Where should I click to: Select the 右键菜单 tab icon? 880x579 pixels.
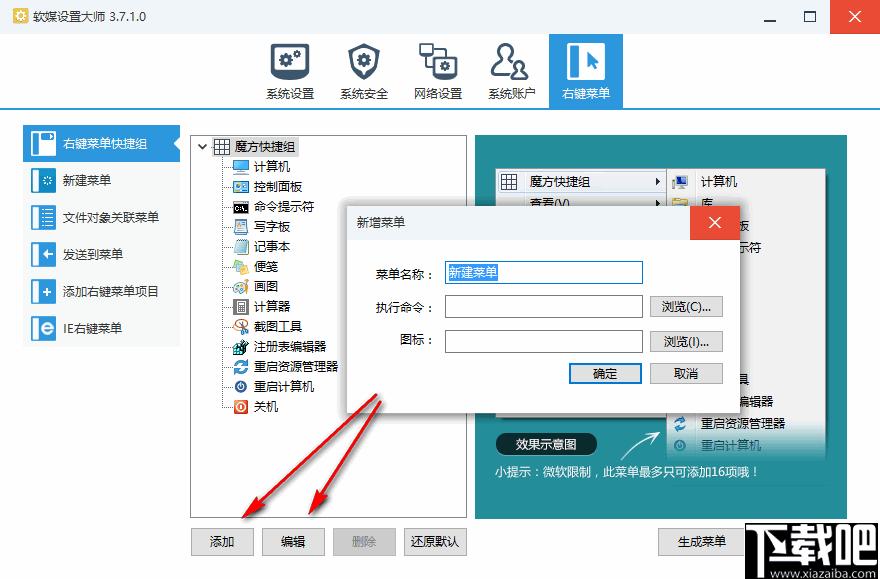click(586, 61)
